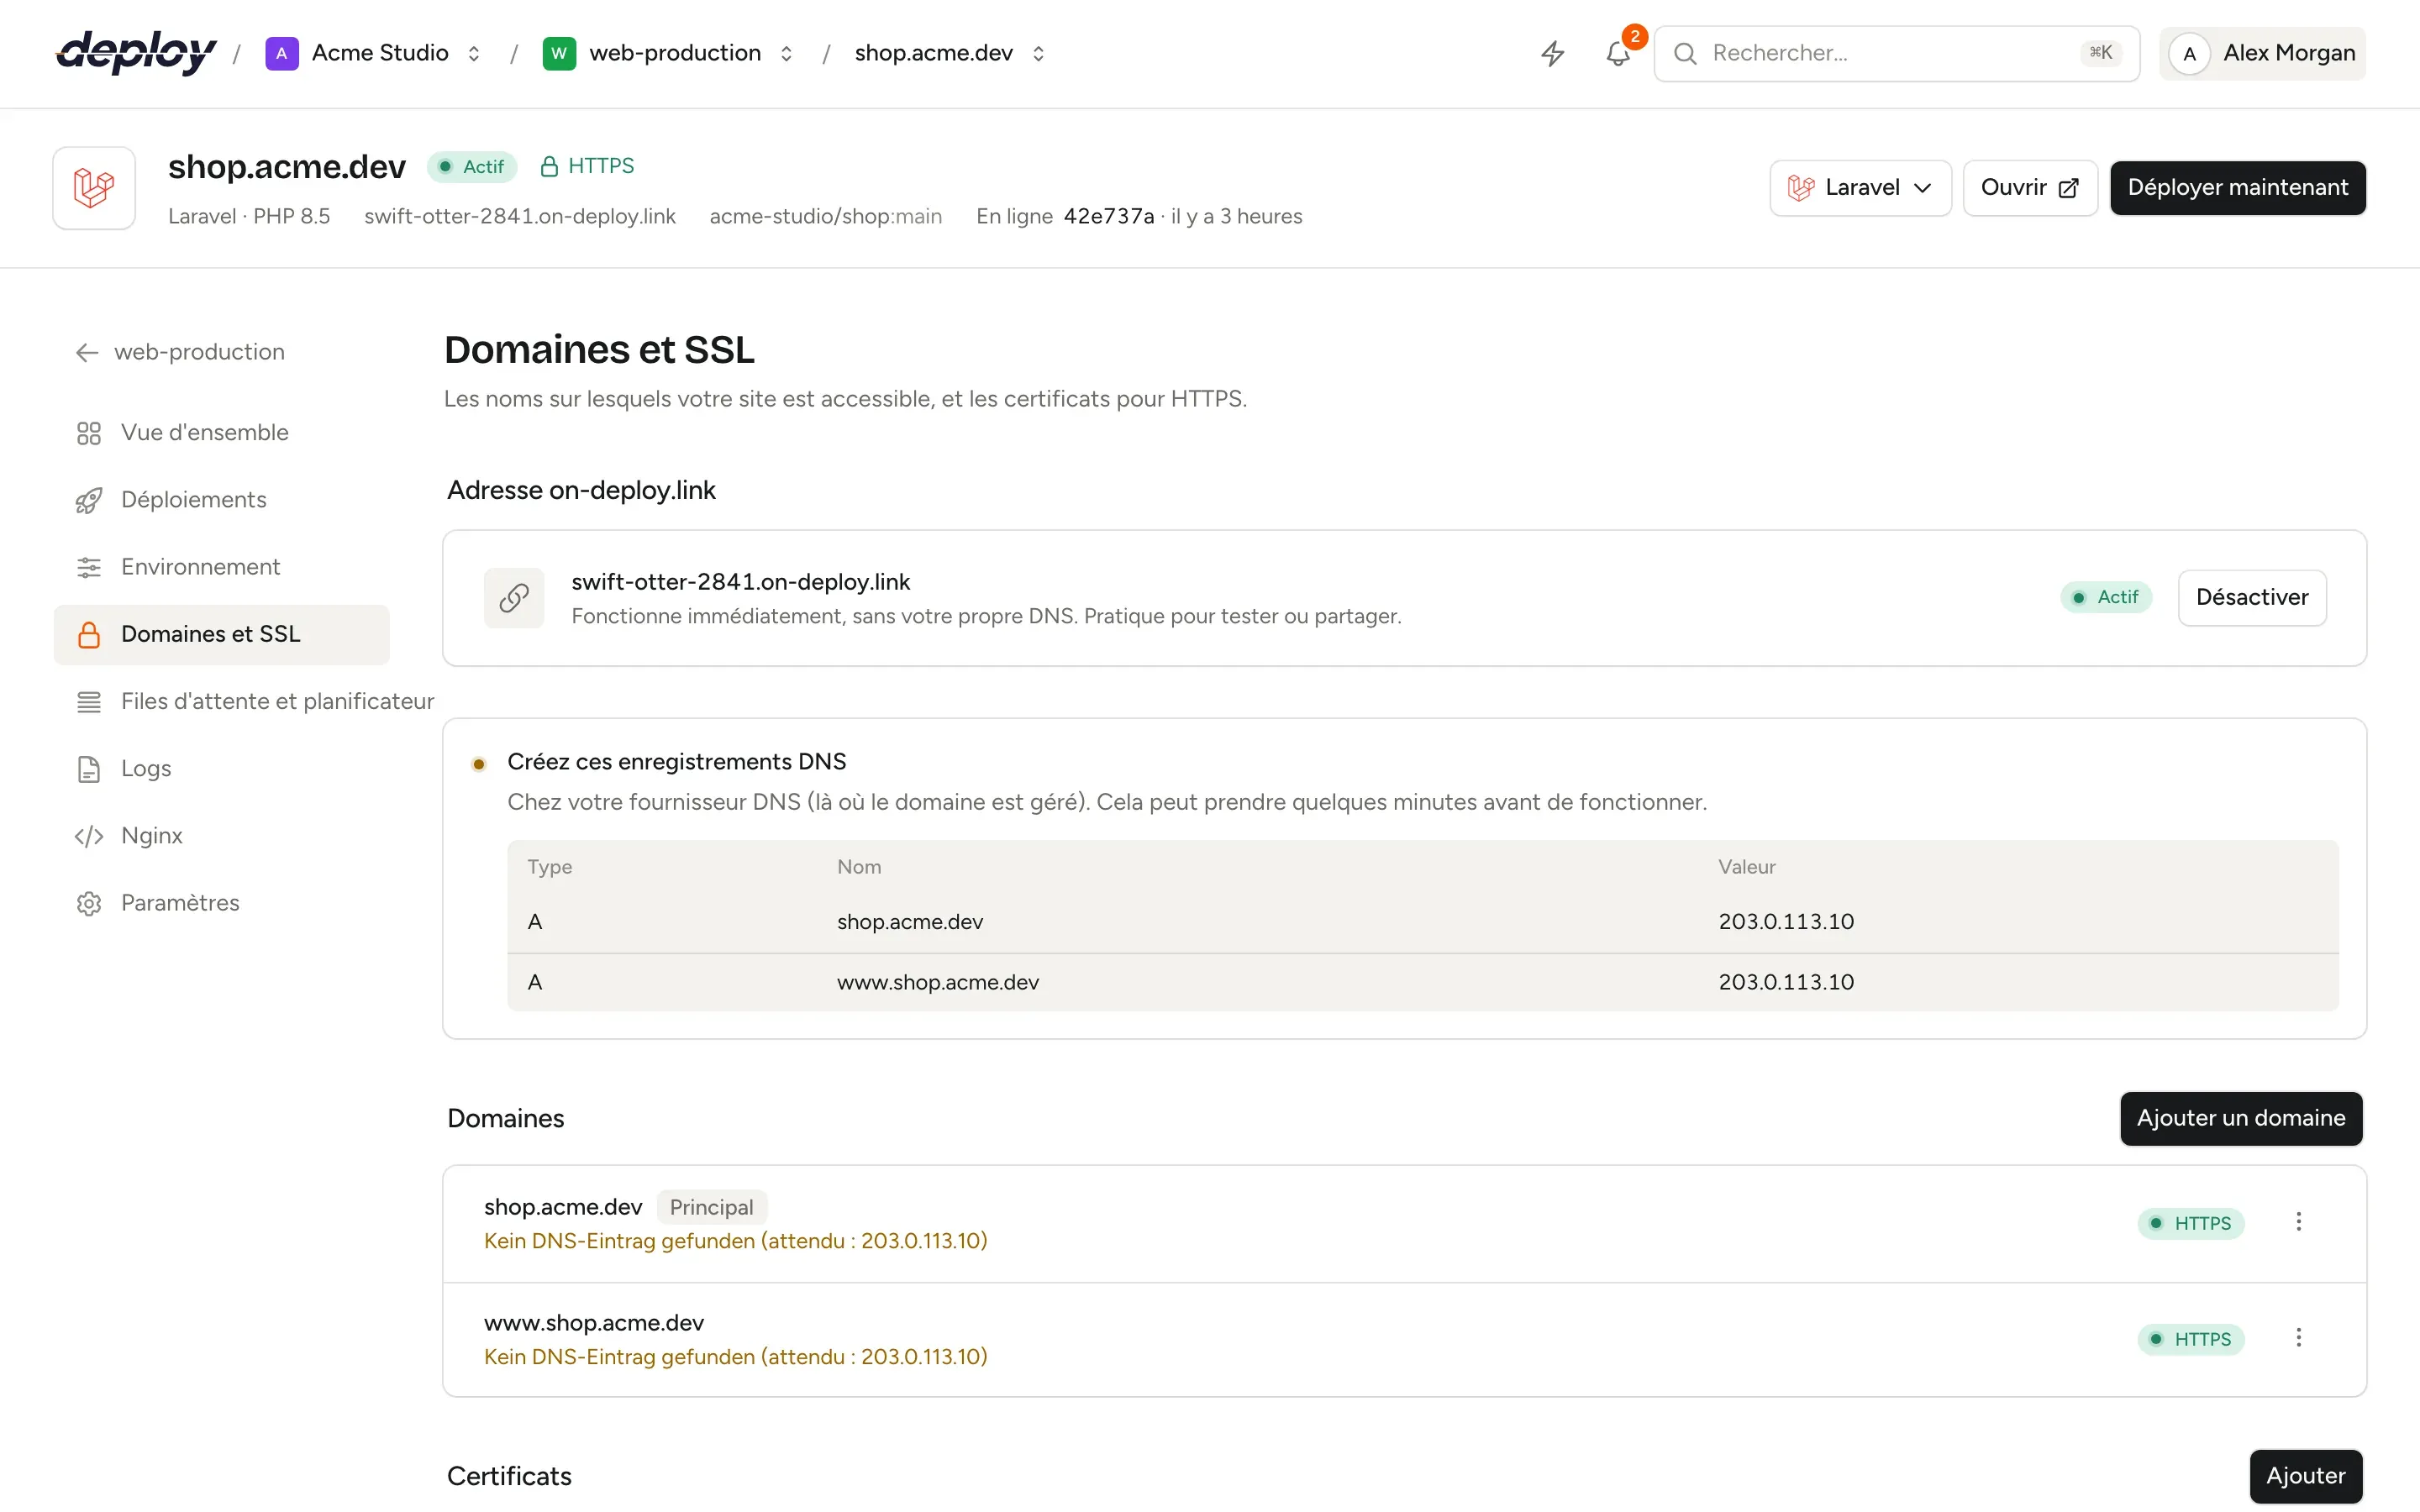Click Désactiver for the on-deploy.link address
Image resolution: width=2420 pixels, height=1512 pixels.
[2252, 598]
